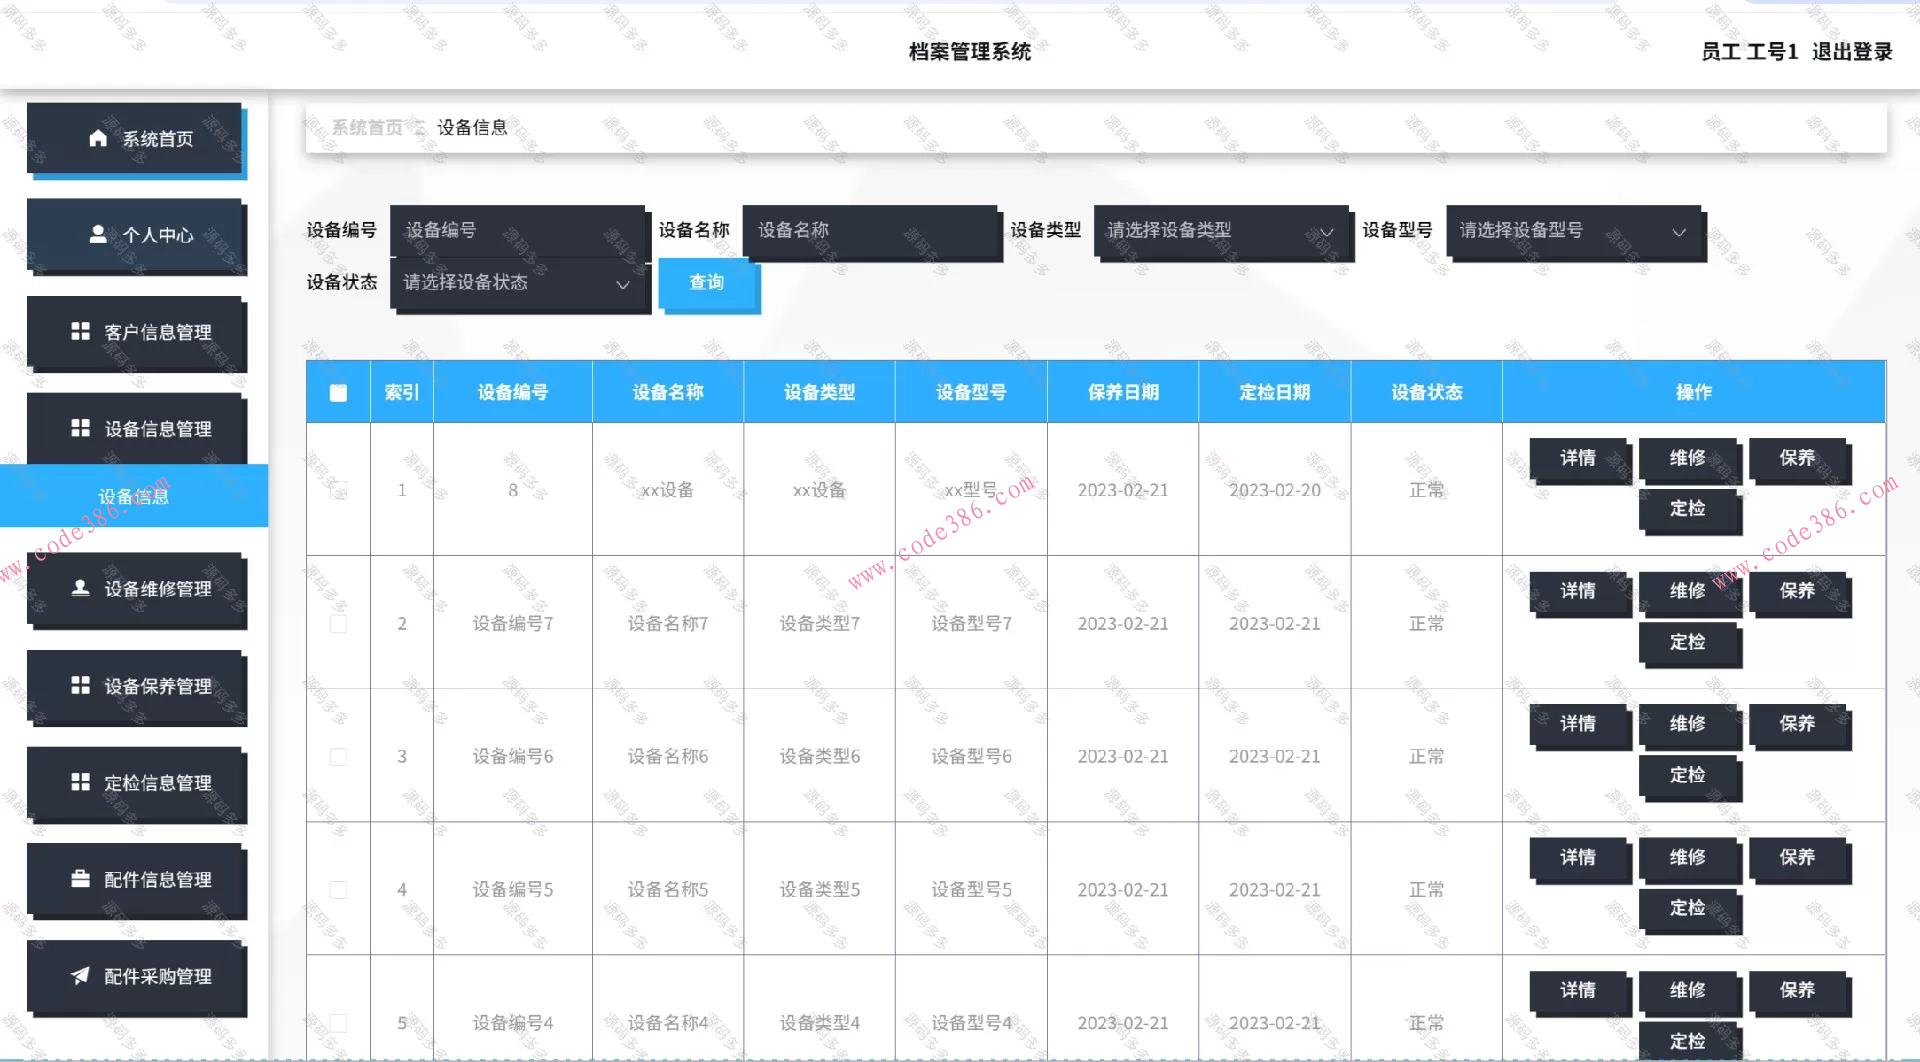Click 退出登录 to log out
The width and height of the screenshot is (1920, 1062).
(1855, 52)
